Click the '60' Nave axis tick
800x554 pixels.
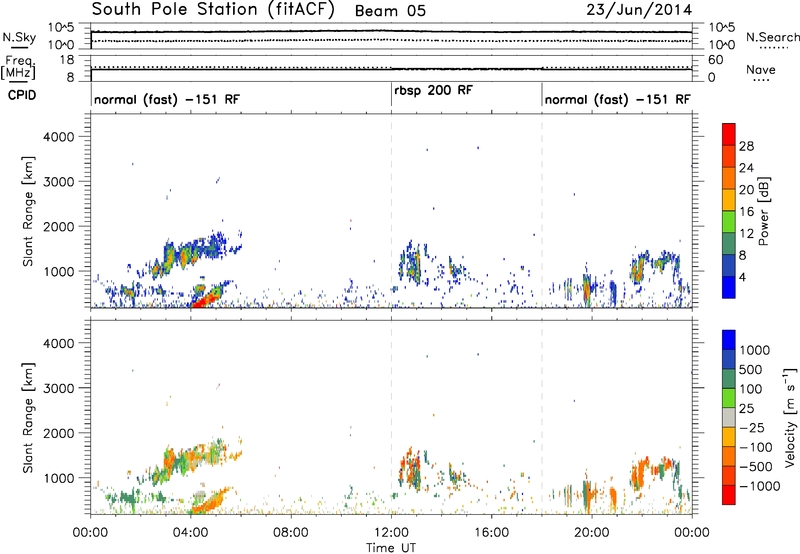pyautogui.click(x=715, y=60)
